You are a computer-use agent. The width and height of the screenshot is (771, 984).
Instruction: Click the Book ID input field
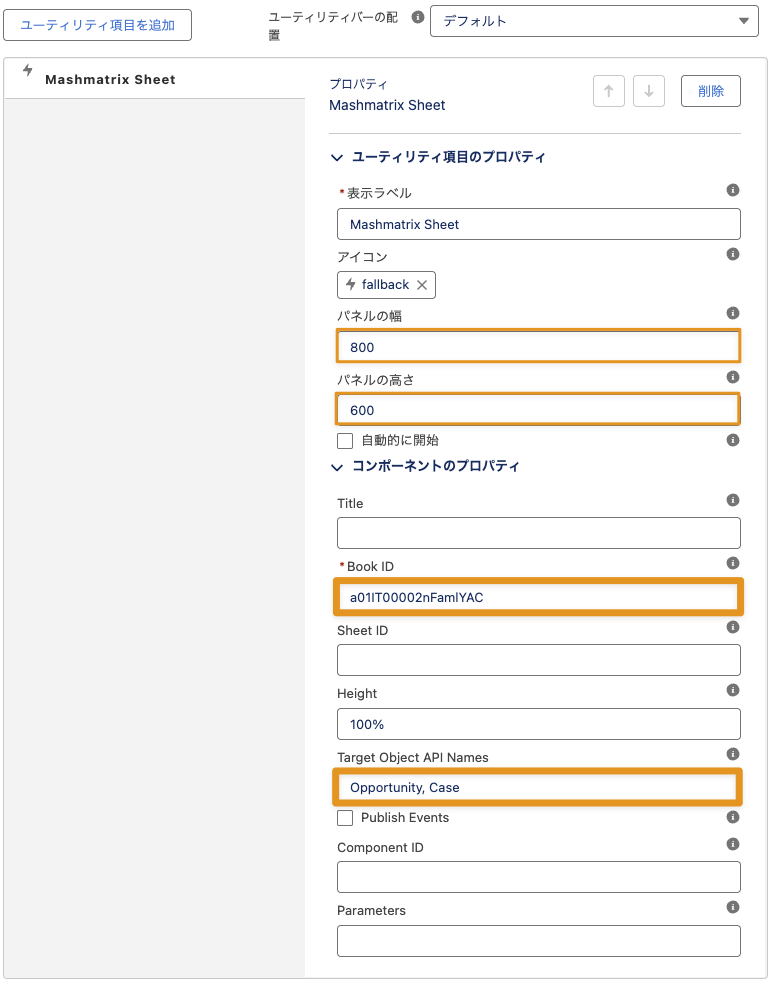pos(539,597)
